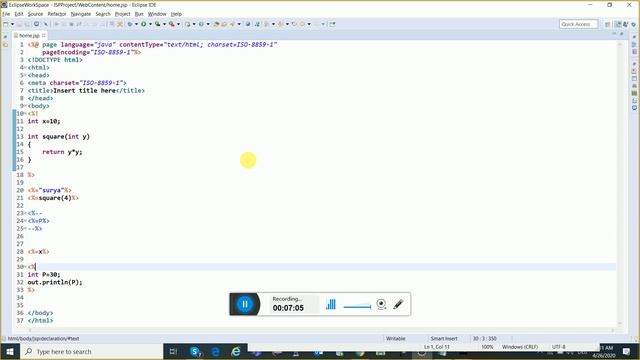Click the Quick Access search field
640x360 pixels.
point(578,24)
